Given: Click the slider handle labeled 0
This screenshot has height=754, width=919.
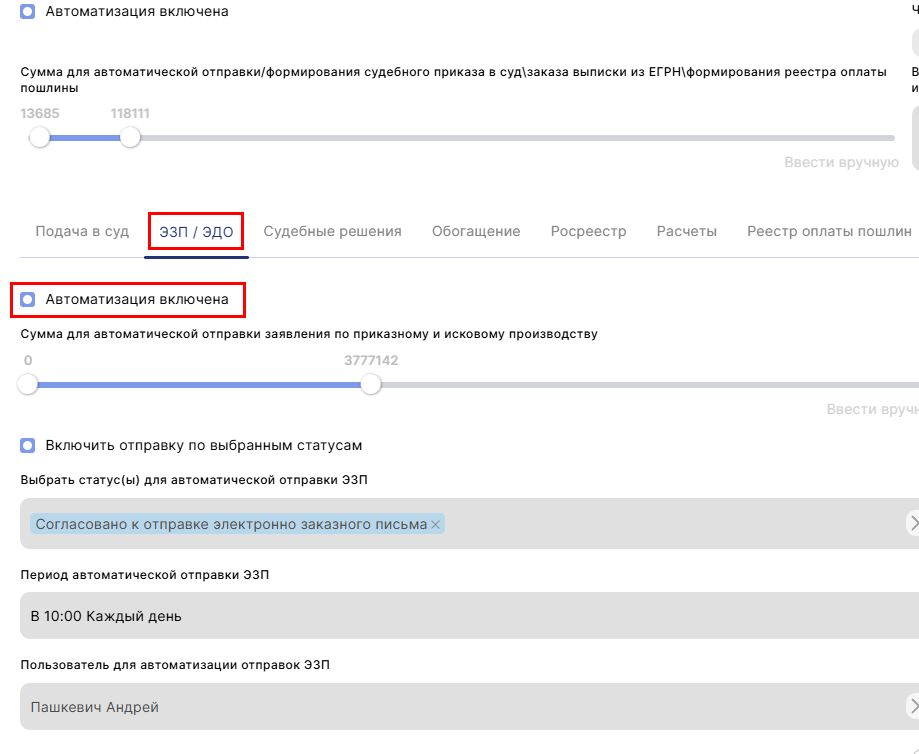Looking at the screenshot, I should [28, 384].
